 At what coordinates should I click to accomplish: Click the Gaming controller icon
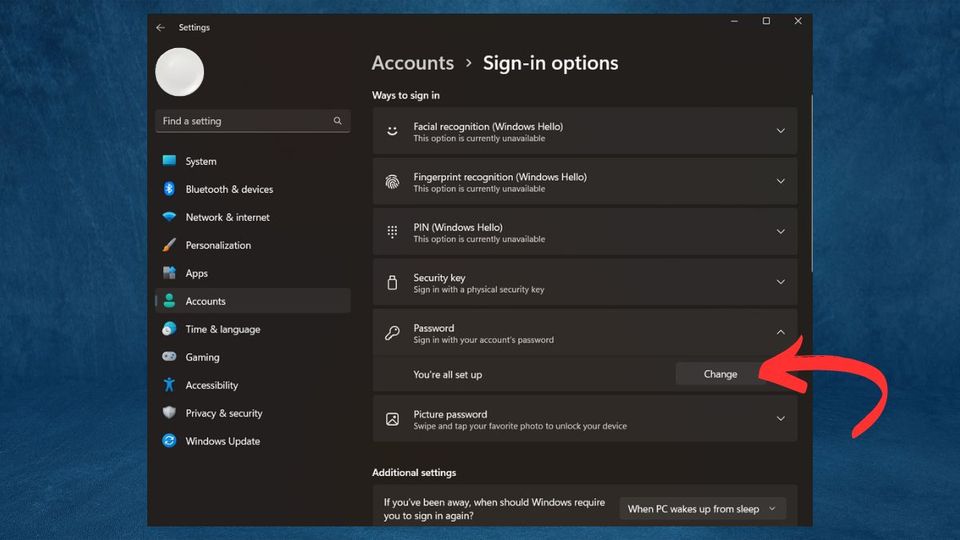(170, 356)
